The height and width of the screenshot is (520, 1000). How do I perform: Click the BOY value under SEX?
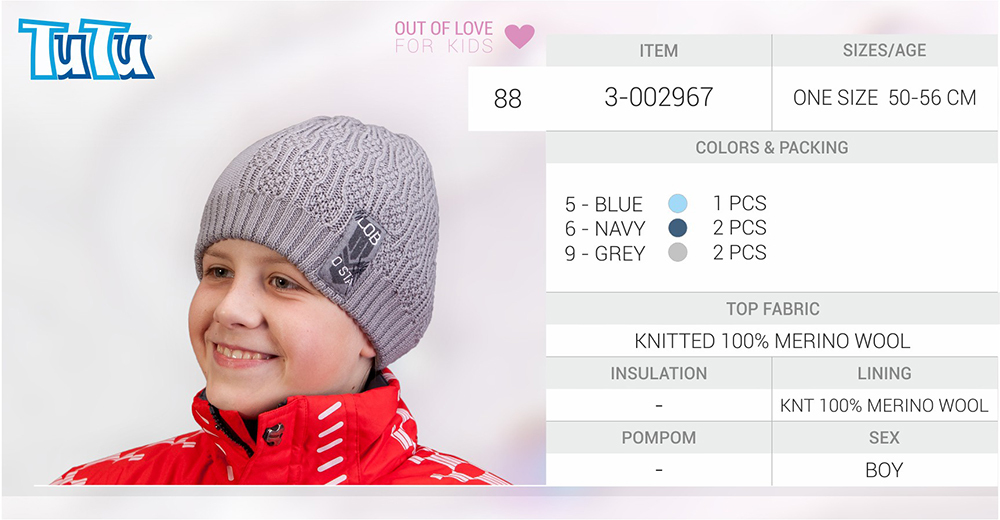point(884,470)
